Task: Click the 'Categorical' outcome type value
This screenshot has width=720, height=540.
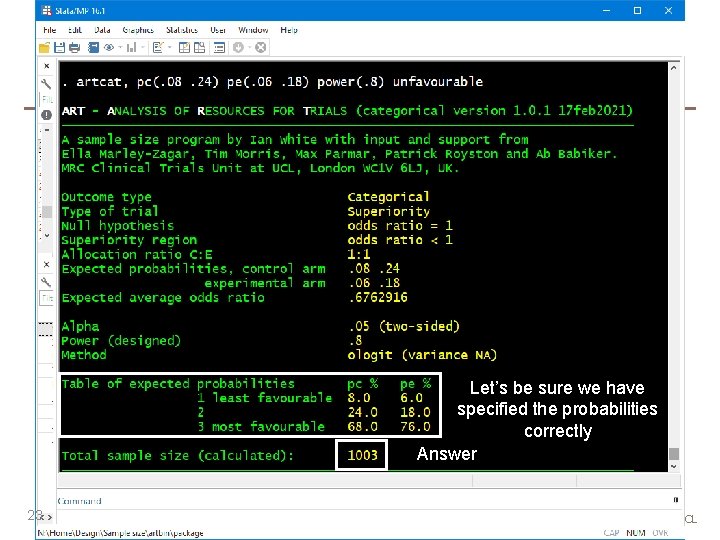Action: point(388,197)
